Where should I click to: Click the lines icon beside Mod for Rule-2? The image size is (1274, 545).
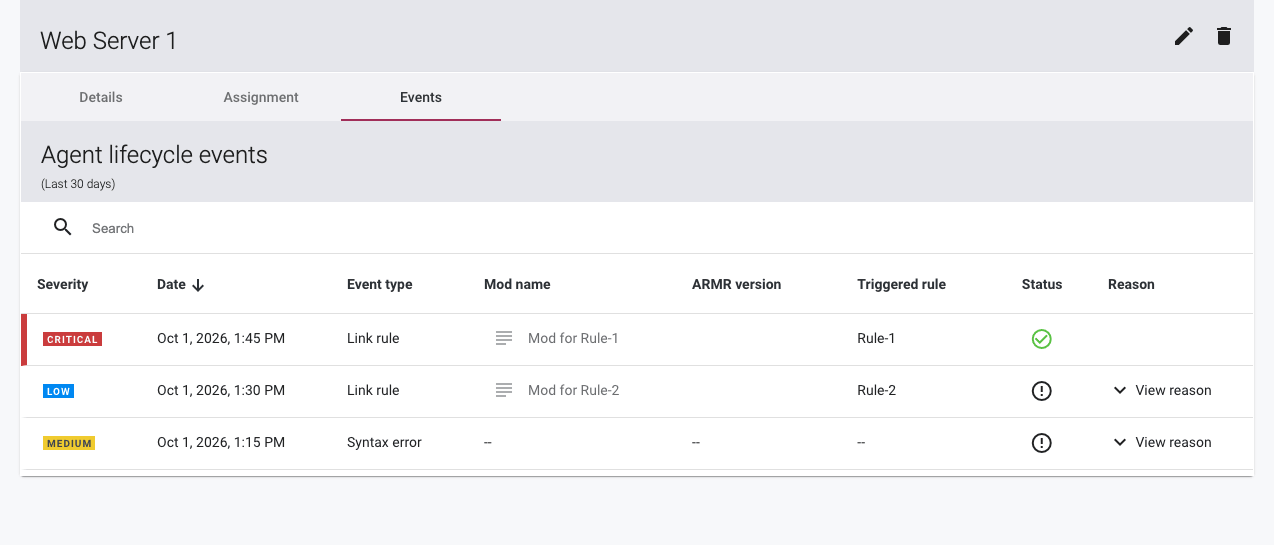point(504,390)
